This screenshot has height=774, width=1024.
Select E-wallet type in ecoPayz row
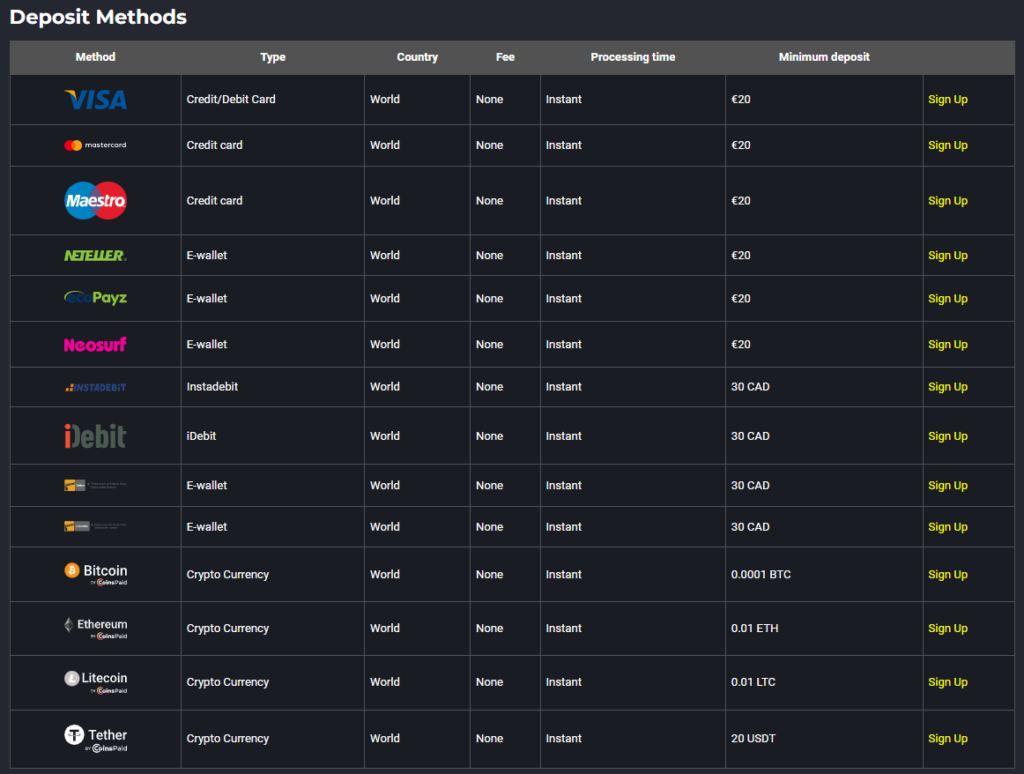point(207,298)
